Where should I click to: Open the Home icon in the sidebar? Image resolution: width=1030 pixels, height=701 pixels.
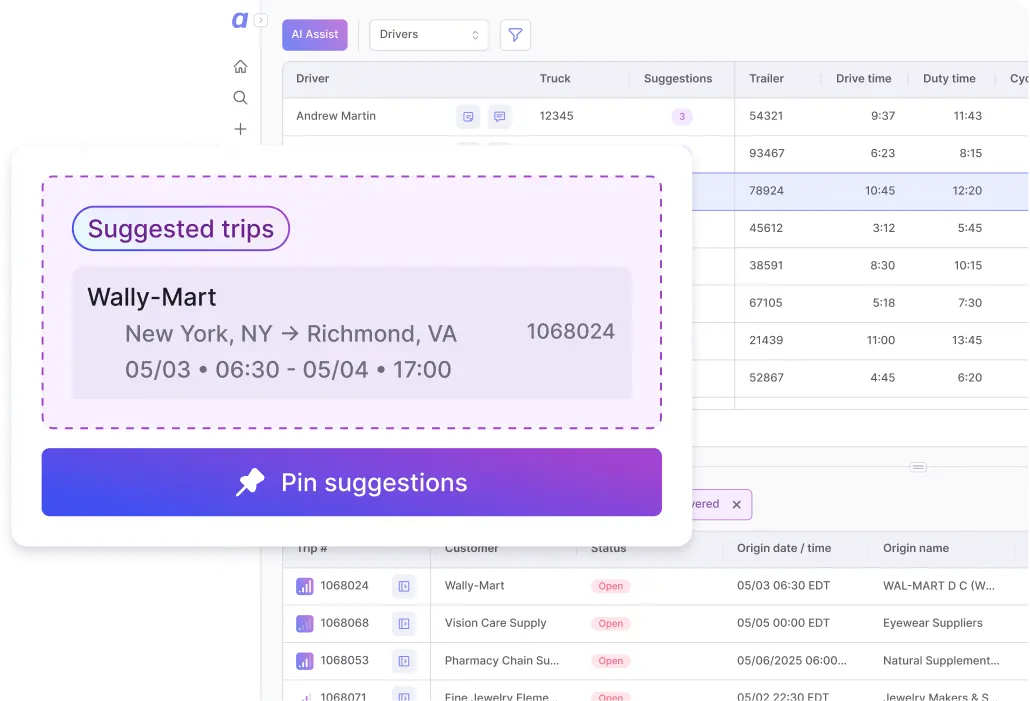tap(240, 66)
